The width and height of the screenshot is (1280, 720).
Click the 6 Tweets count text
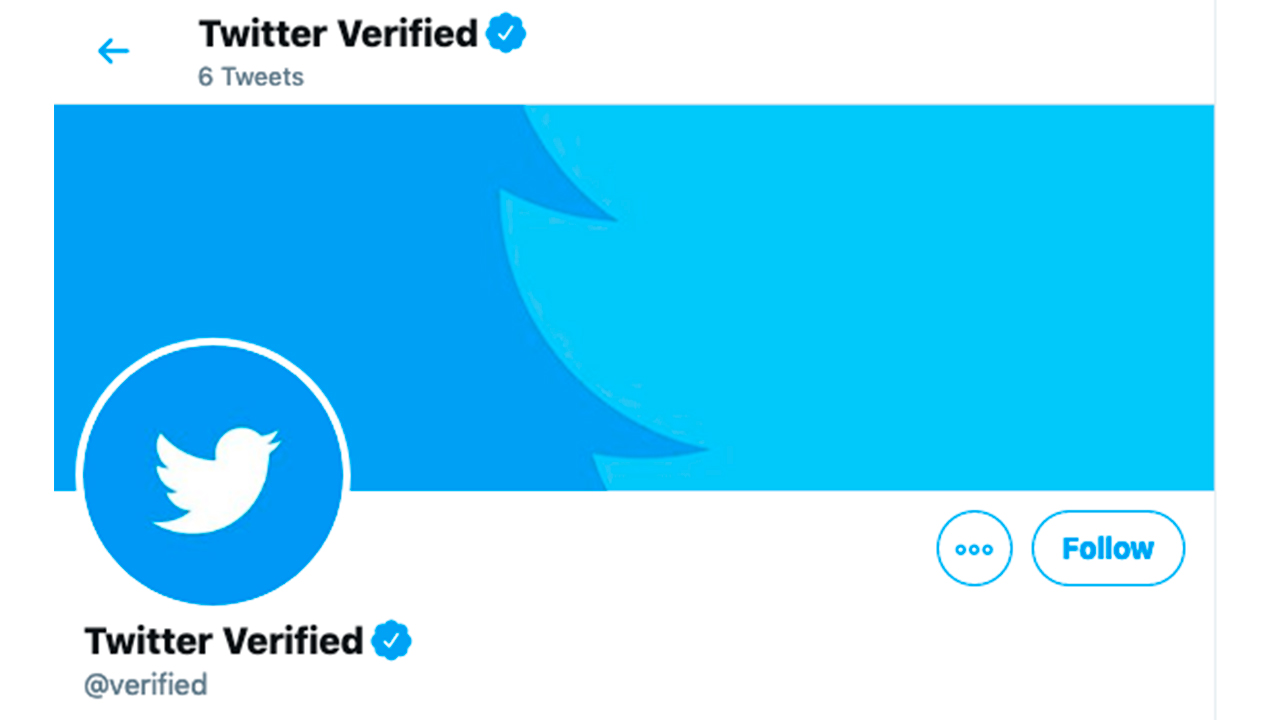251,77
